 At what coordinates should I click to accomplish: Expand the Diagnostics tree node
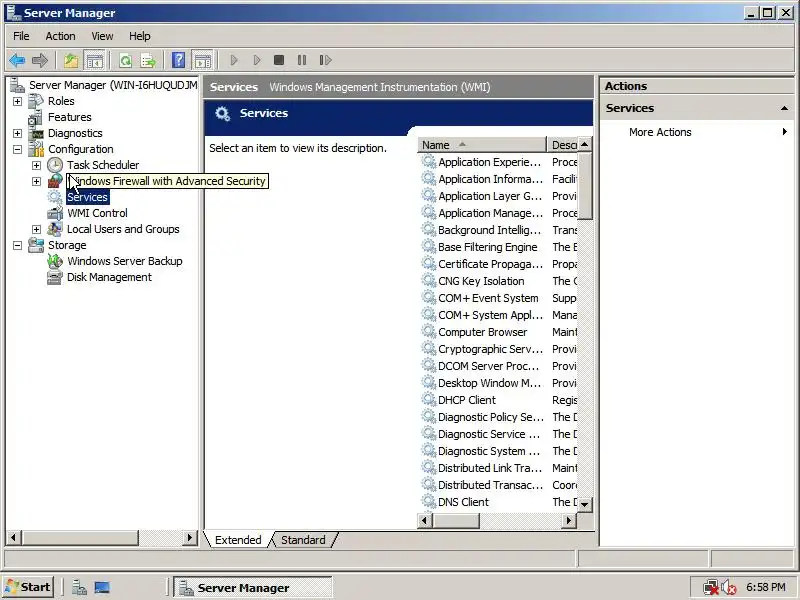coord(17,134)
